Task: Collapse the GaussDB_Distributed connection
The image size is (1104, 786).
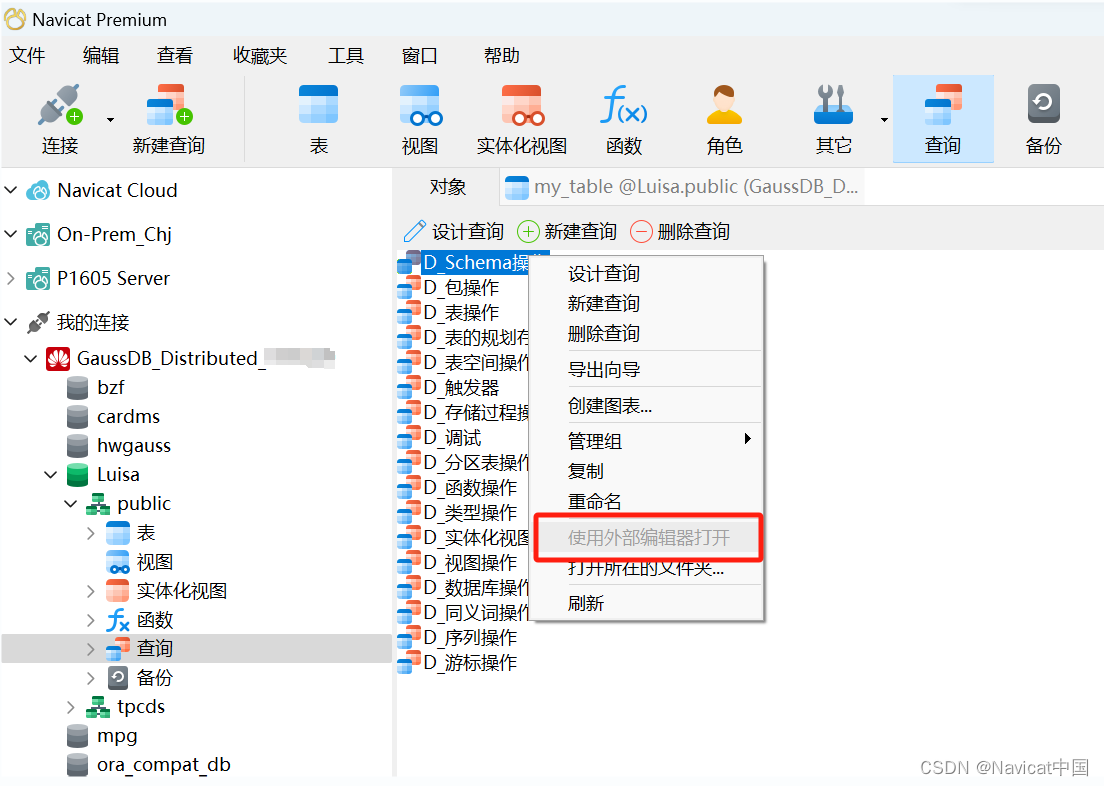Action: tap(30, 358)
